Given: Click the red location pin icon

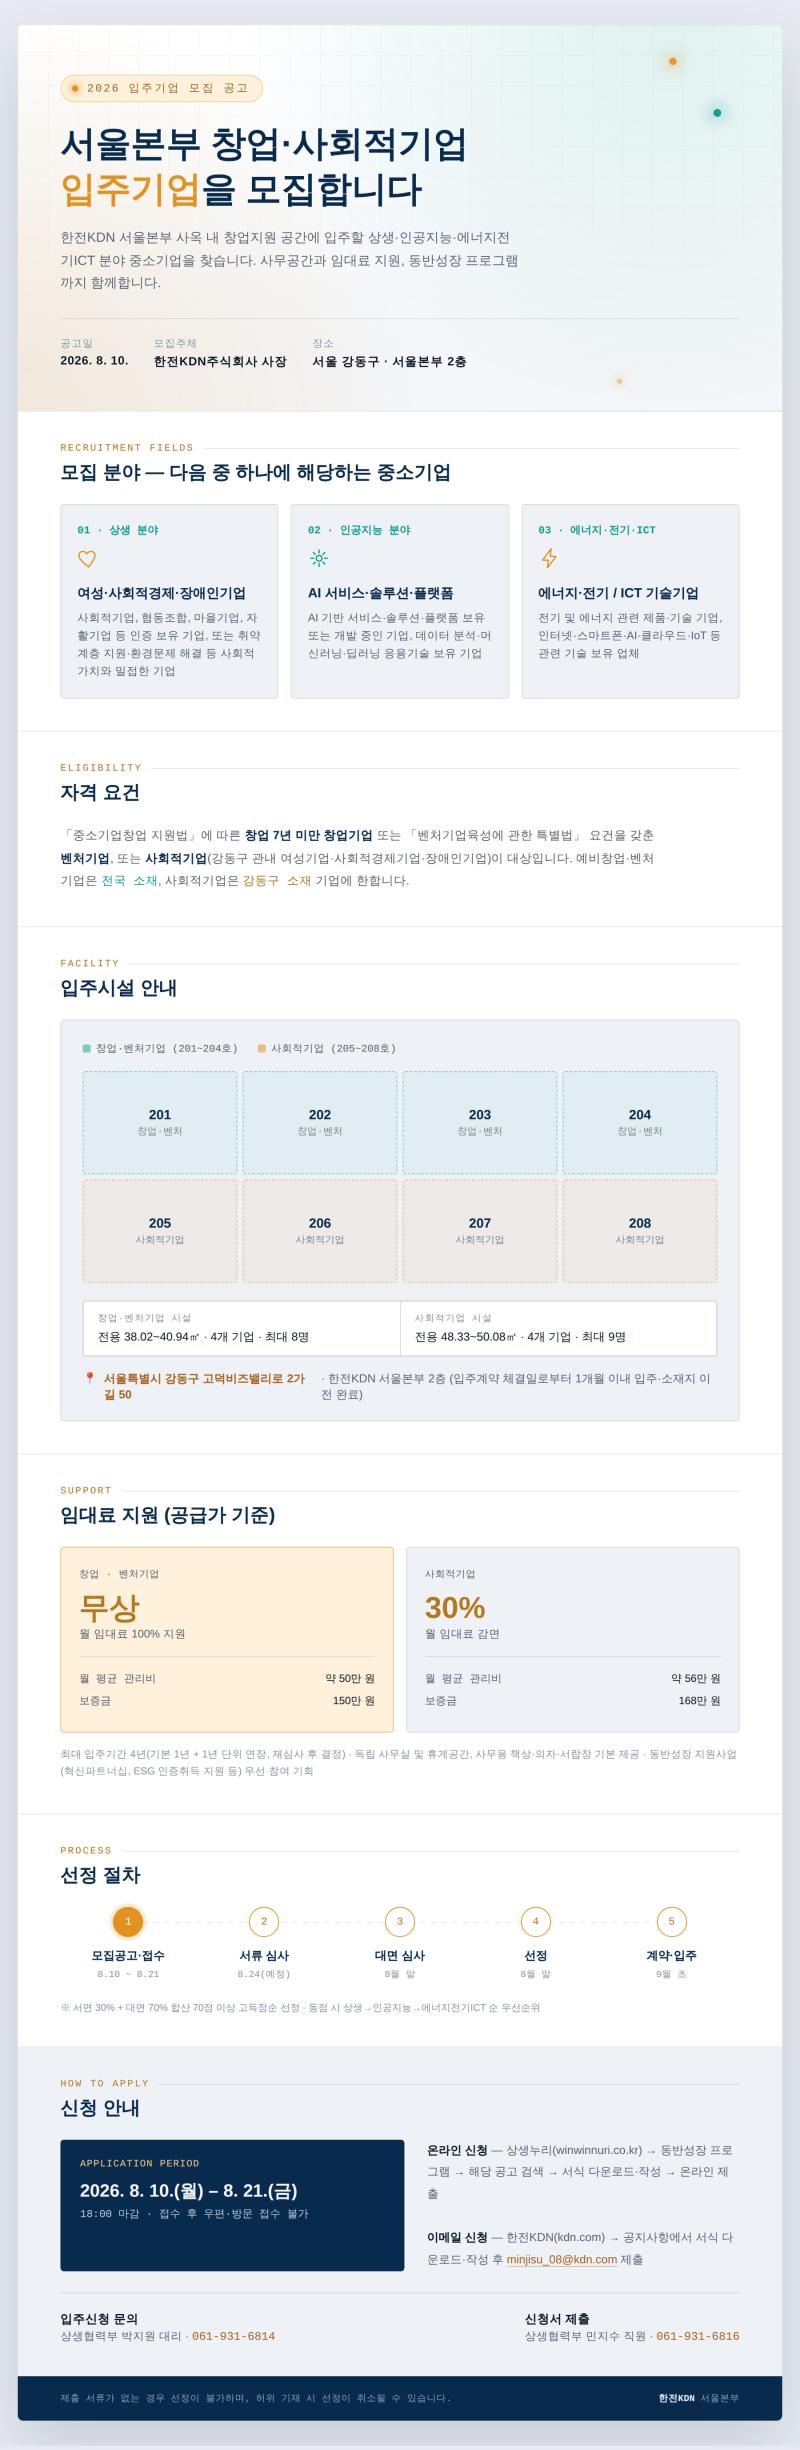Looking at the screenshot, I should click(x=89, y=1379).
